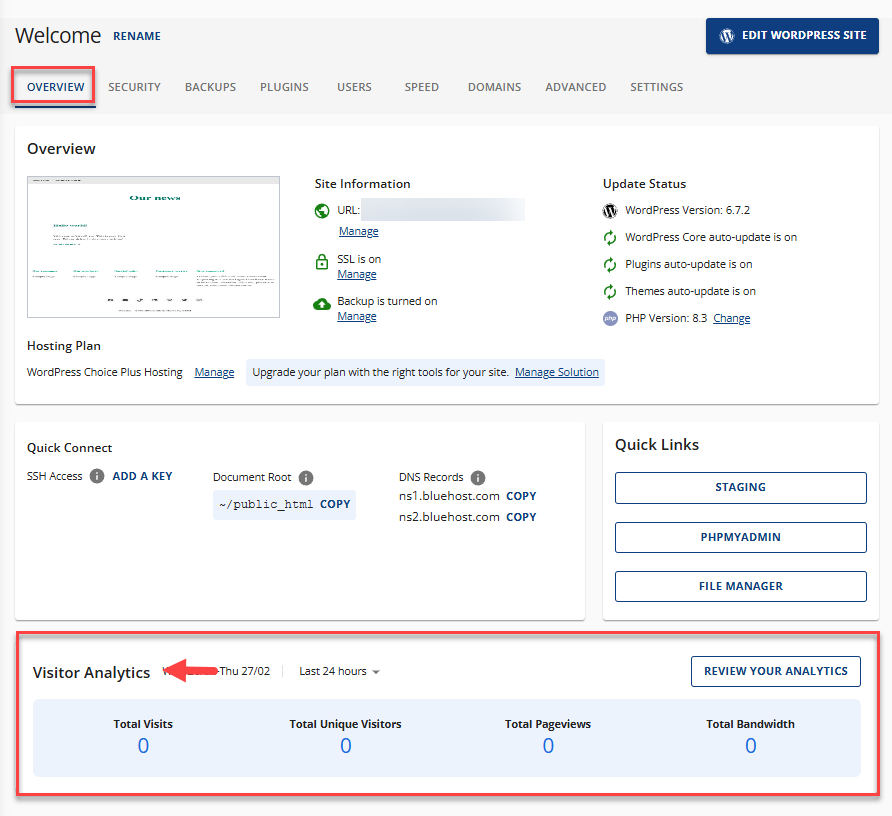Open the Overview tab
This screenshot has width=892, height=816.
pos(56,87)
